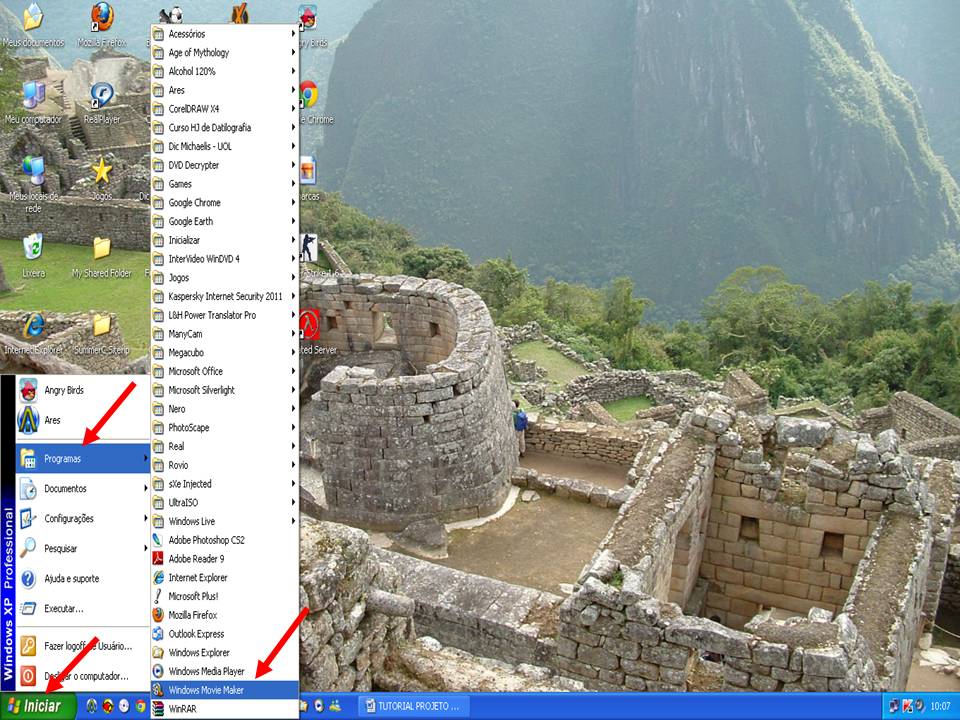Image resolution: width=960 pixels, height=720 pixels.
Task: Expand the Megacubo program group
Action: (x=225, y=353)
